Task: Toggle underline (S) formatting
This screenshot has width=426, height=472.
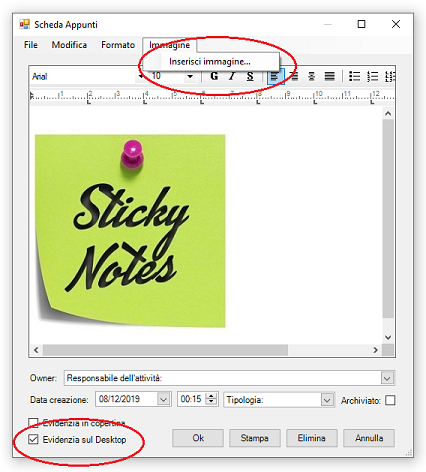Action: coord(250,76)
